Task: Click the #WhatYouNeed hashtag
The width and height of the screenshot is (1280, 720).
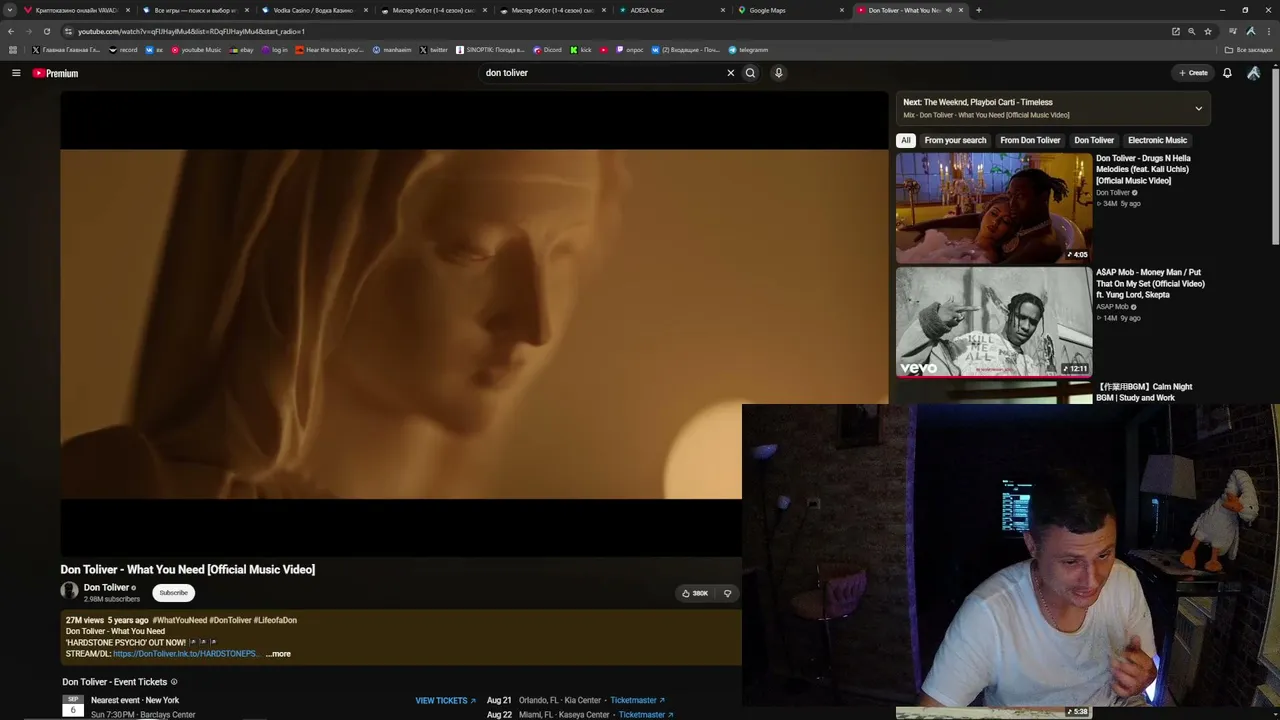Action: point(179,620)
